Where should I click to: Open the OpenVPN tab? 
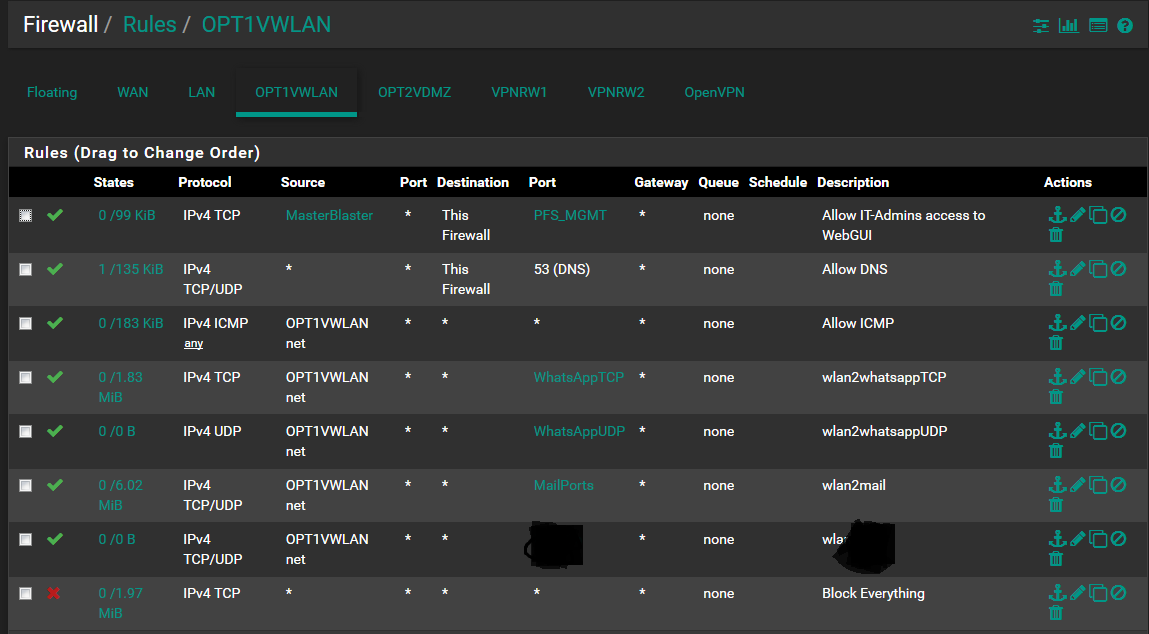point(714,92)
